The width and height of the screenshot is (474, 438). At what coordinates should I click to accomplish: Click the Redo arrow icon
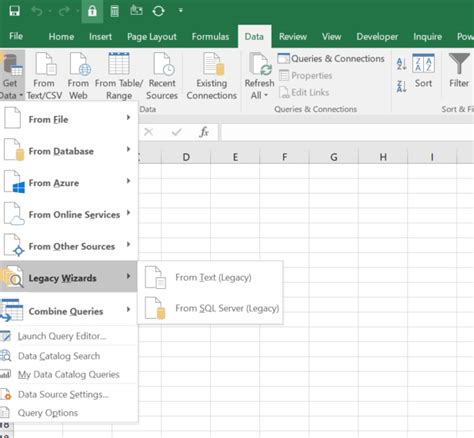(64, 11)
